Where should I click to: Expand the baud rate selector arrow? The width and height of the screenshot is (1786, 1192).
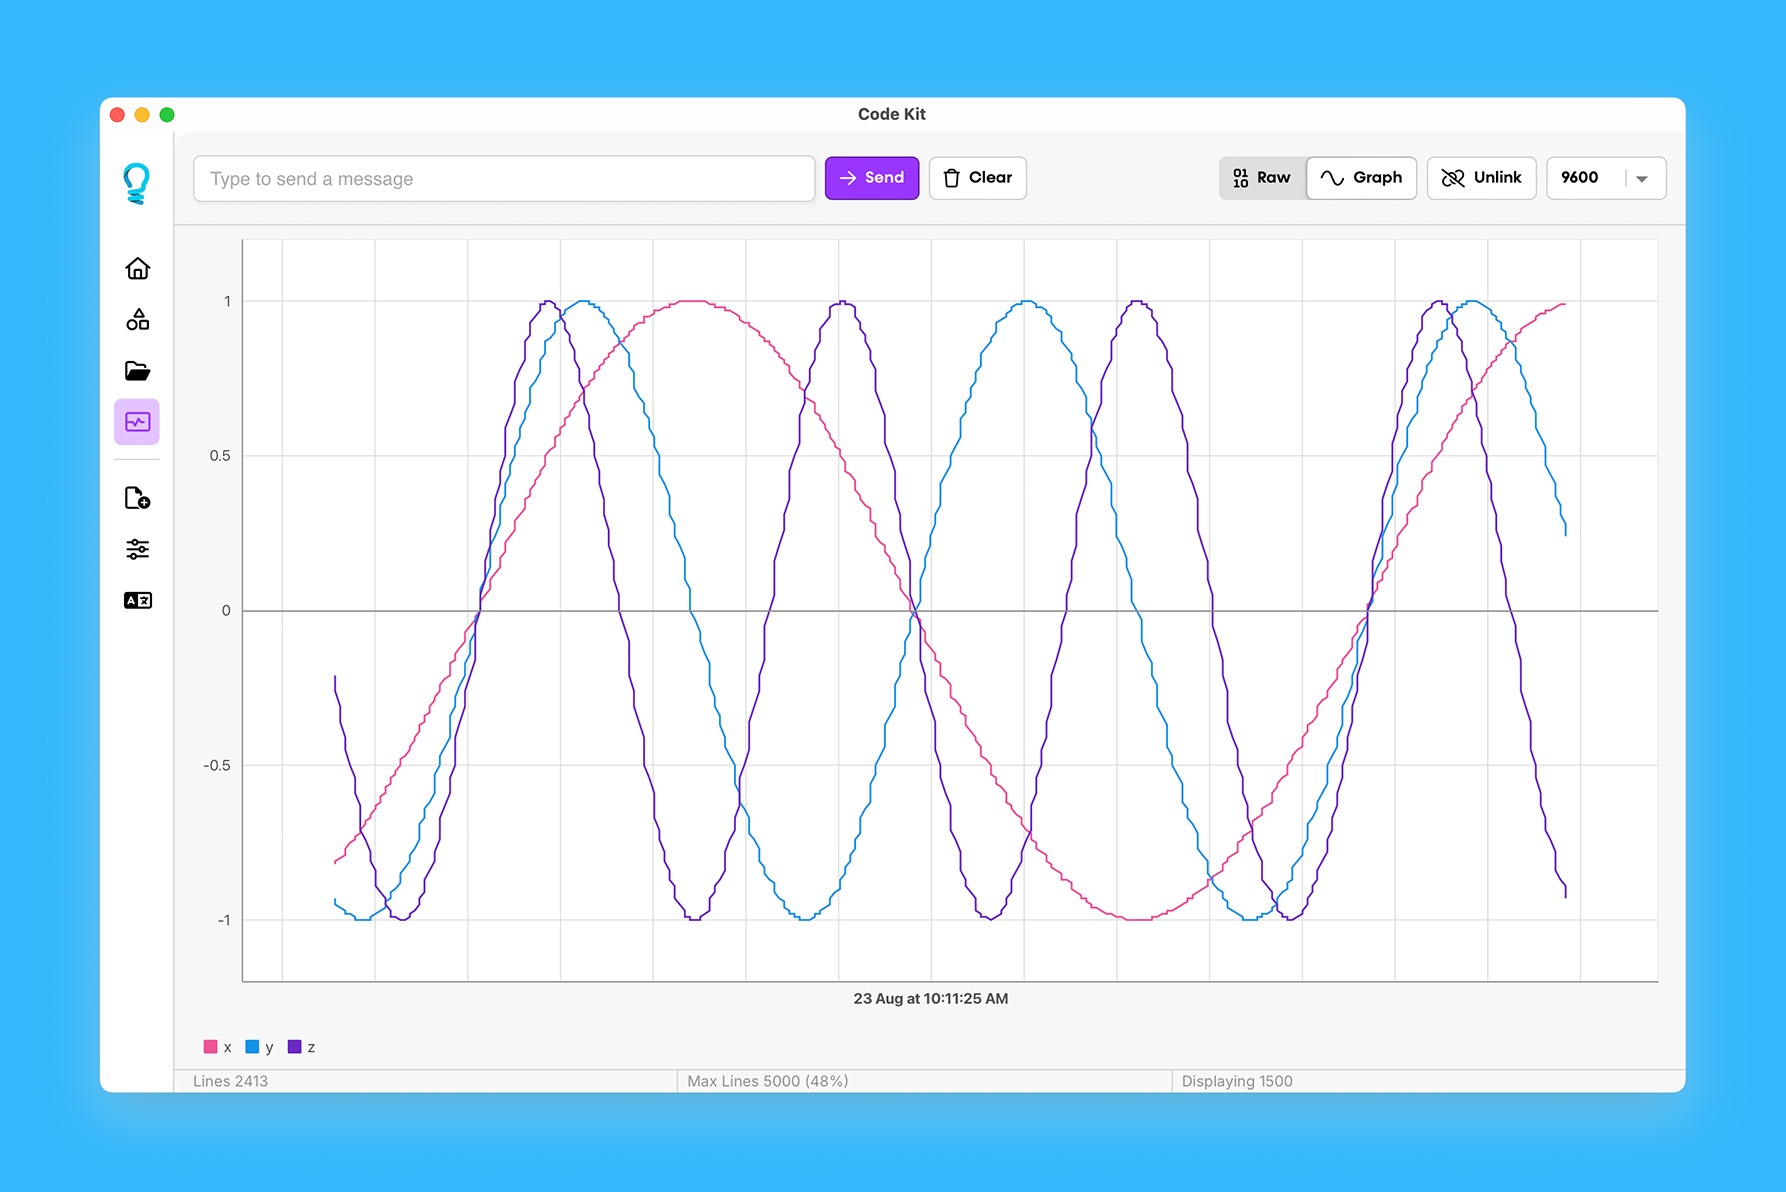click(1643, 179)
